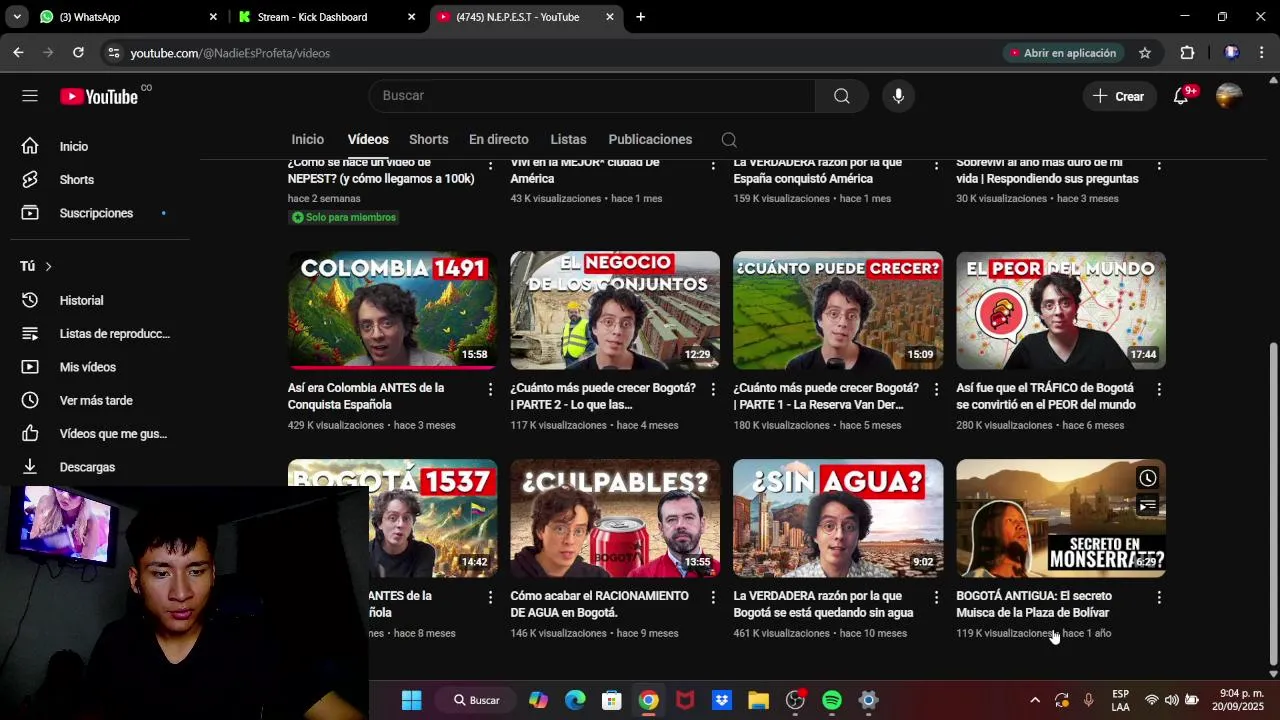
Task: Search within channel using magnifier icon
Action: click(729, 140)
